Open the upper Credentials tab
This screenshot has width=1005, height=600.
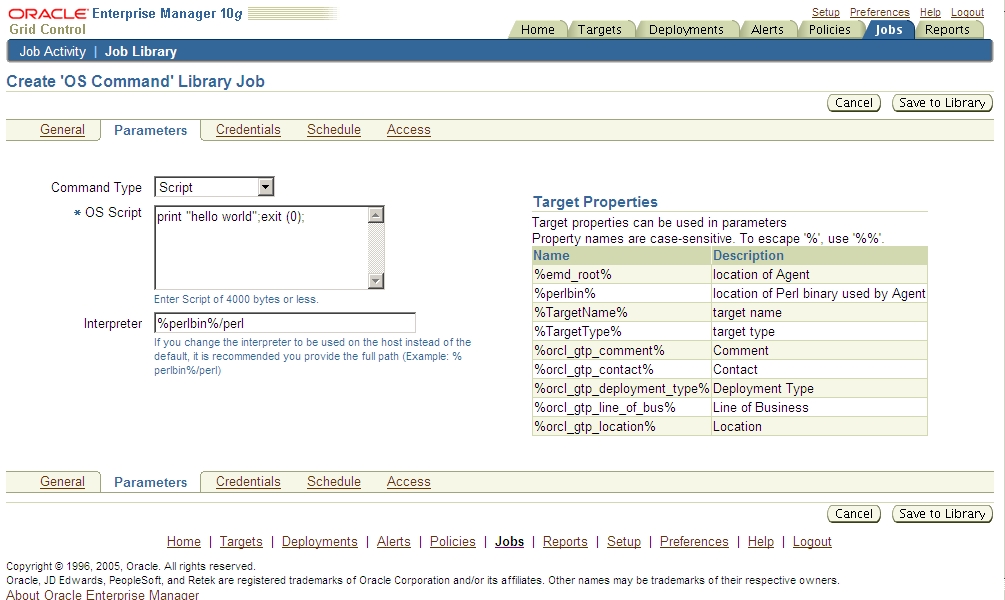248,129
